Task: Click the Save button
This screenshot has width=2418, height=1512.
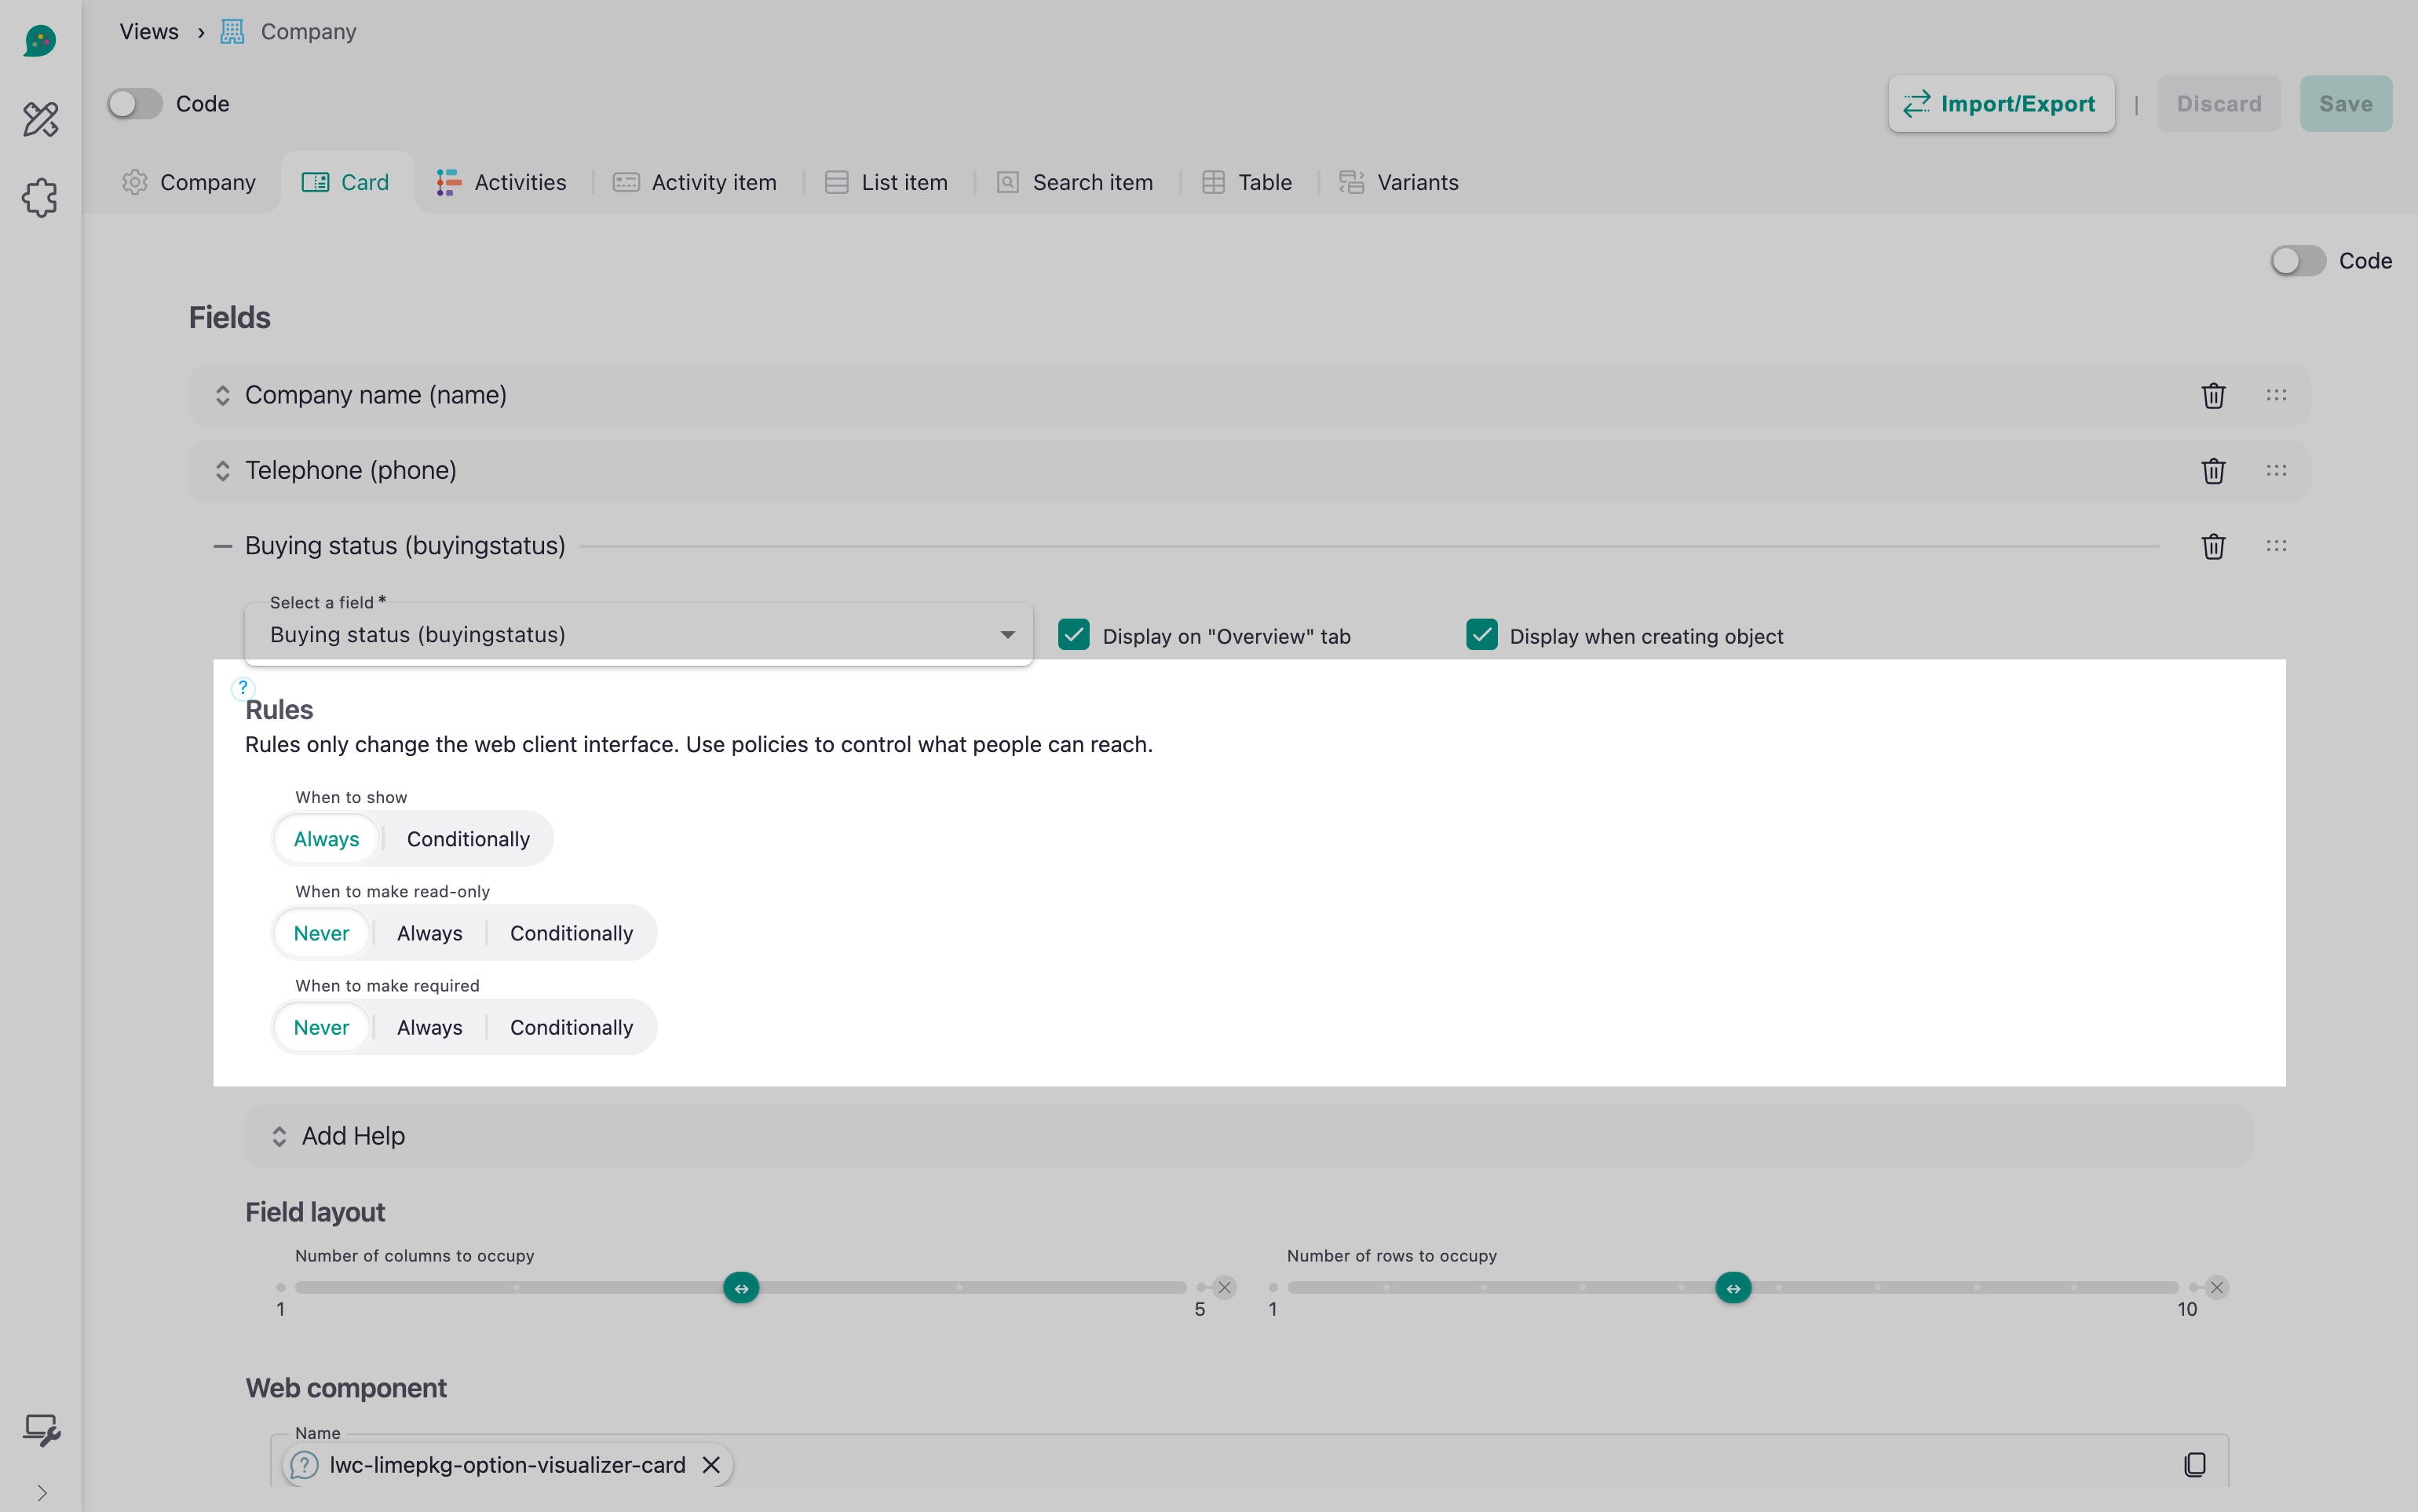Action: tap(2345, 103)
